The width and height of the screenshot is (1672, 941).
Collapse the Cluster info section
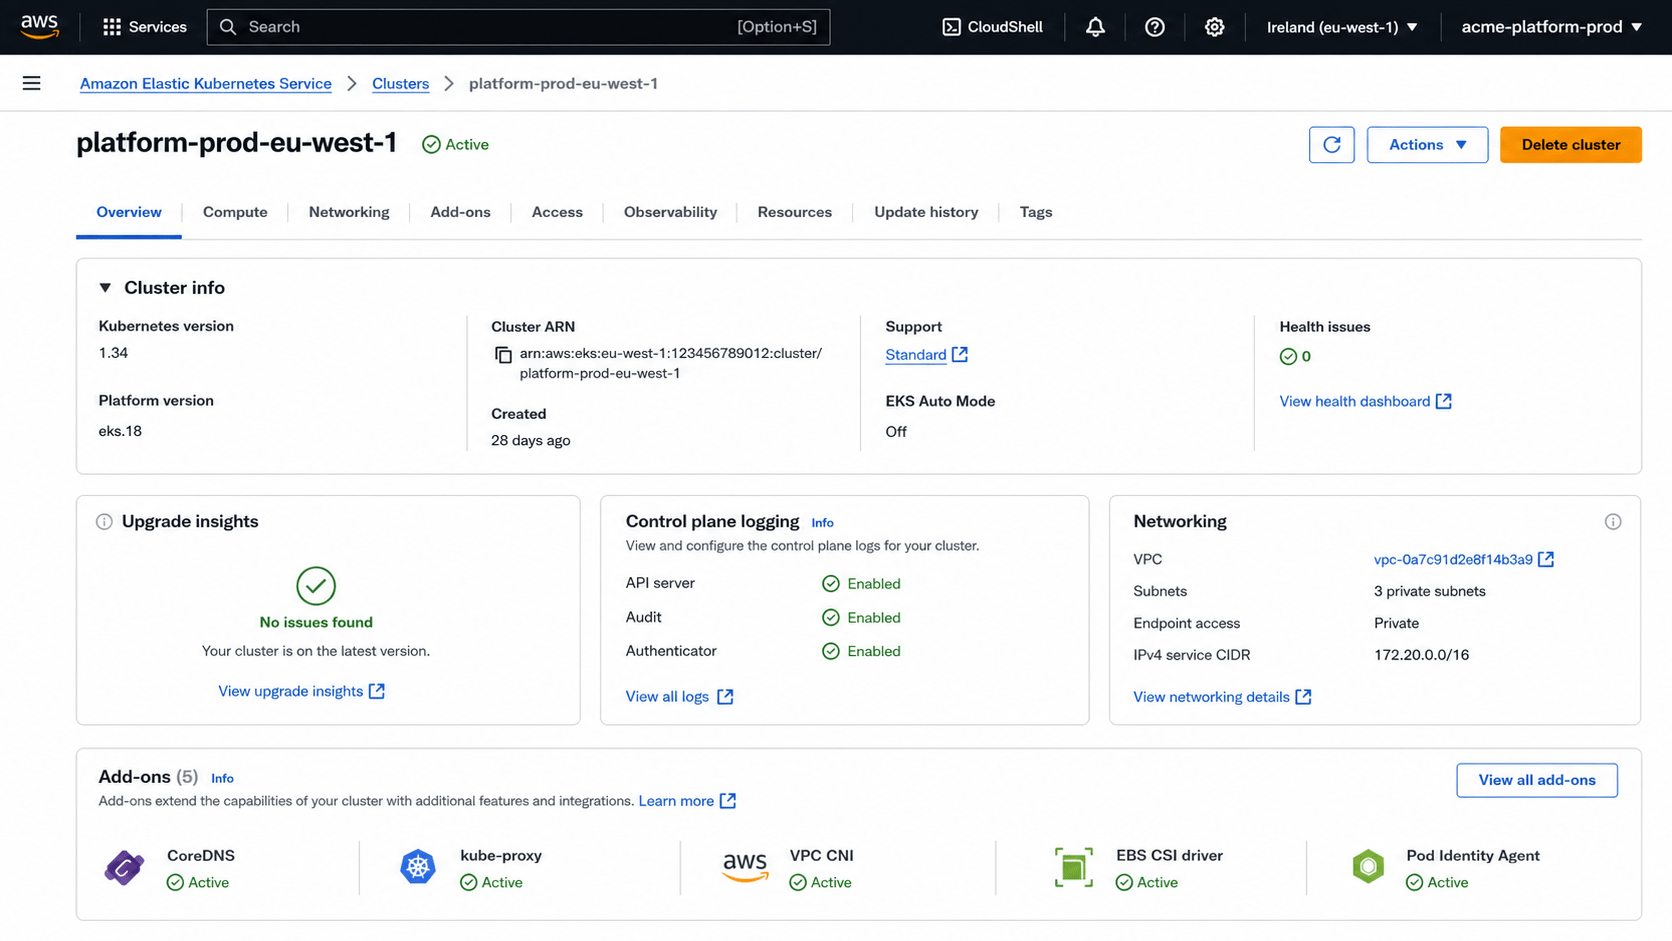coord(105,288)
